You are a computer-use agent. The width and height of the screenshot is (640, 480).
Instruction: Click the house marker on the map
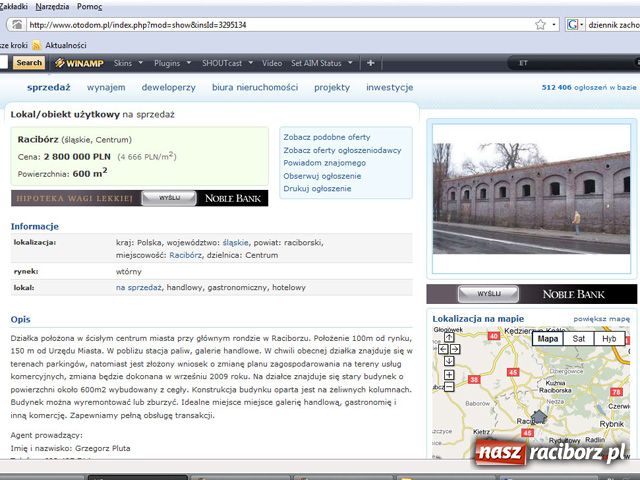[x=539, y=416]
